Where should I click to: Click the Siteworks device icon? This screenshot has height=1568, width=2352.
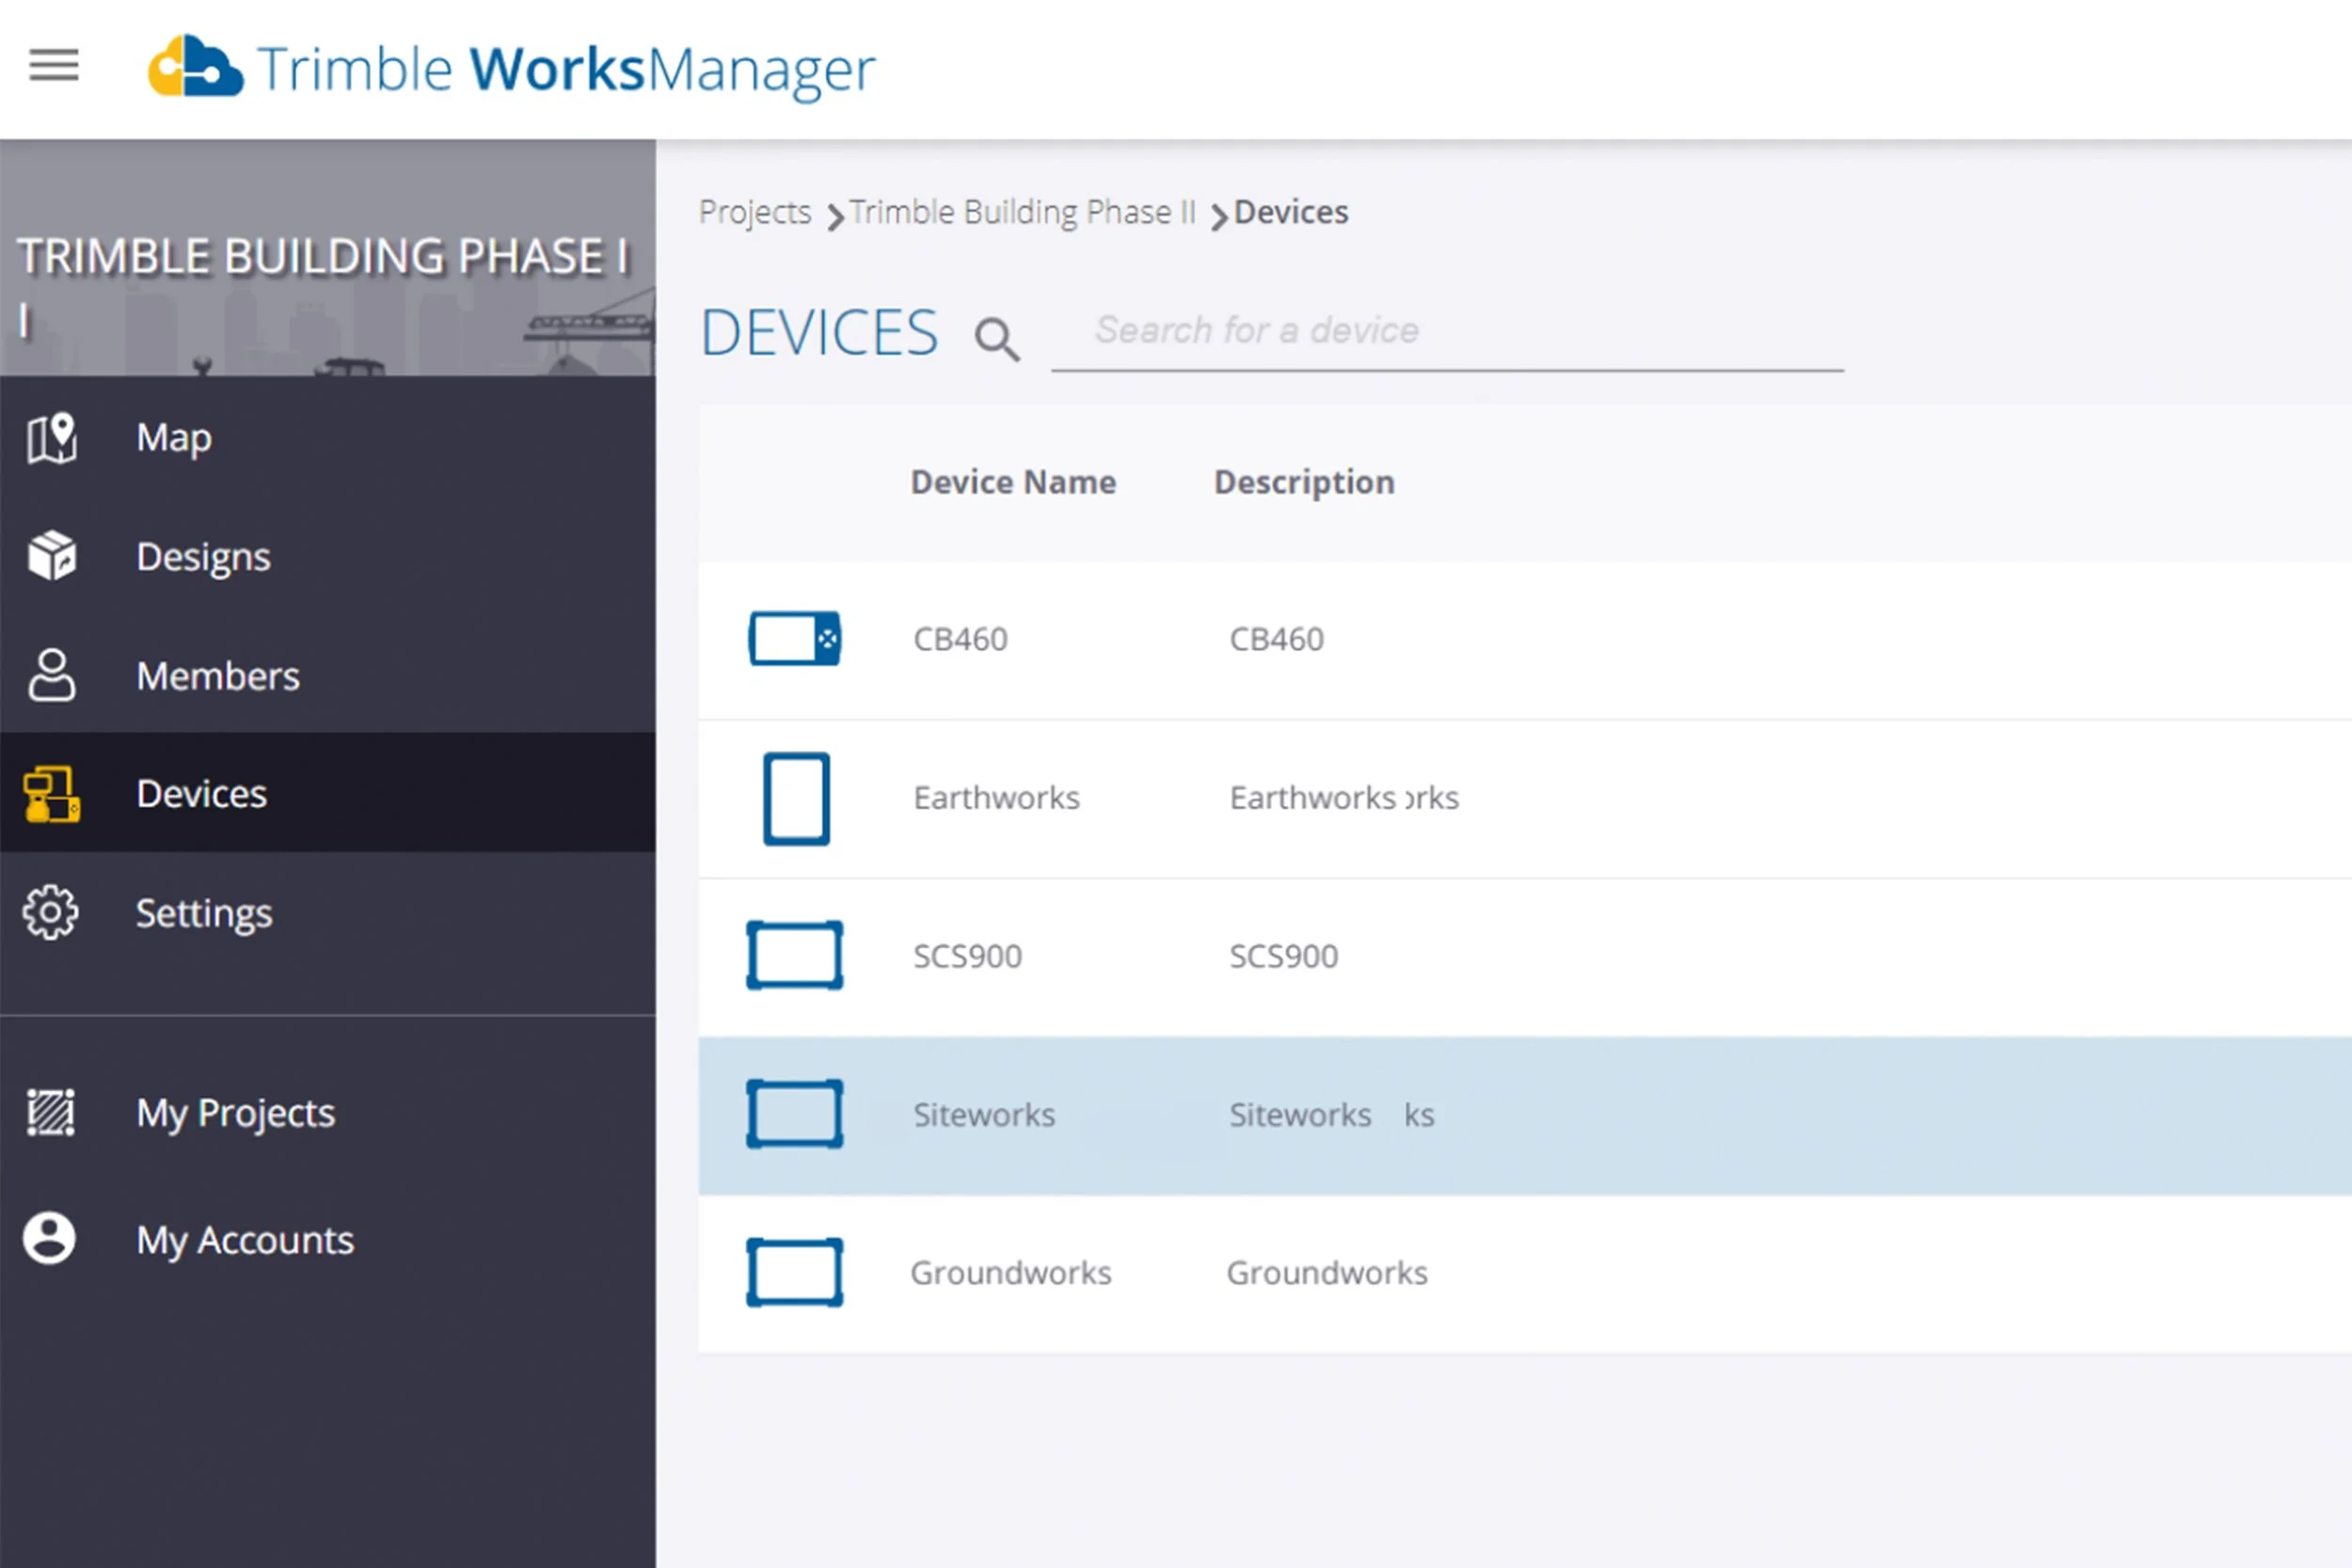(794, 1114)
